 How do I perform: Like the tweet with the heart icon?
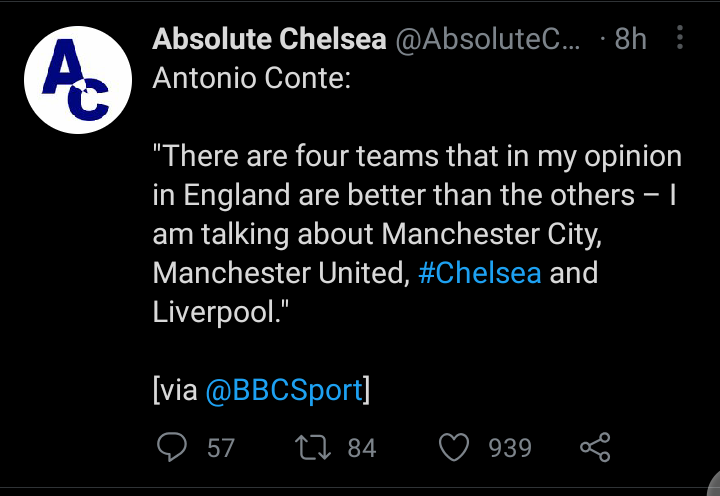tap(455, 447)
